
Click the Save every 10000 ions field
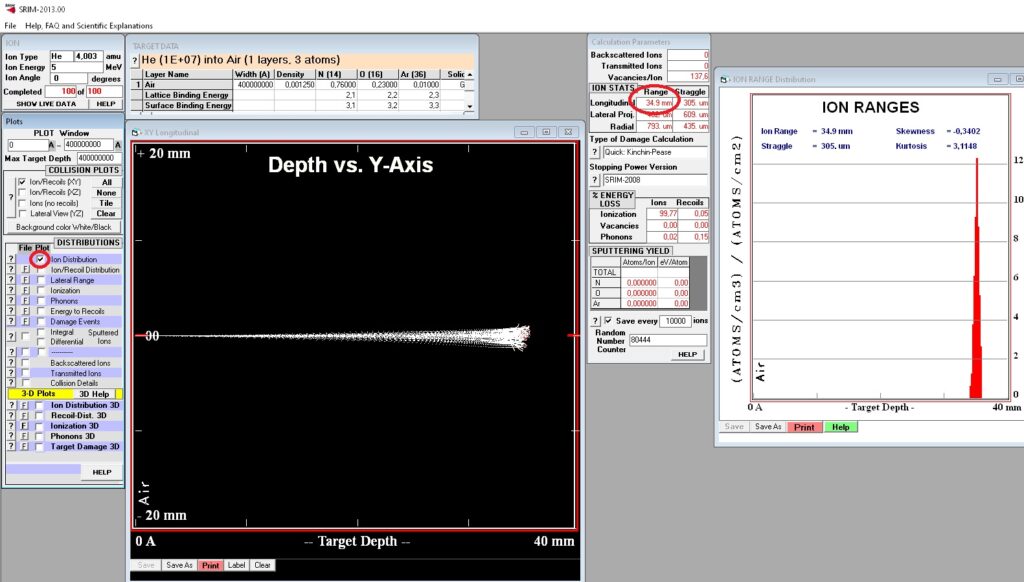pos(675,321)
